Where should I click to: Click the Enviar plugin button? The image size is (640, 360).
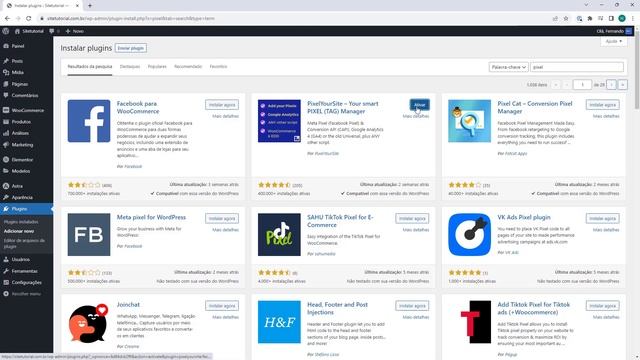click(131, 48)
